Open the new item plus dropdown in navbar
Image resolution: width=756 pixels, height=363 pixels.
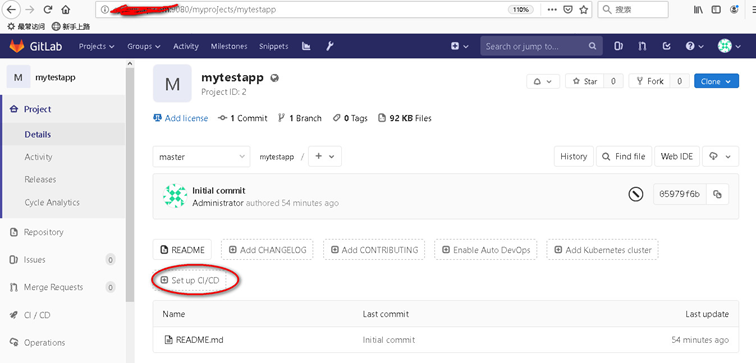[x=459, y=46]
